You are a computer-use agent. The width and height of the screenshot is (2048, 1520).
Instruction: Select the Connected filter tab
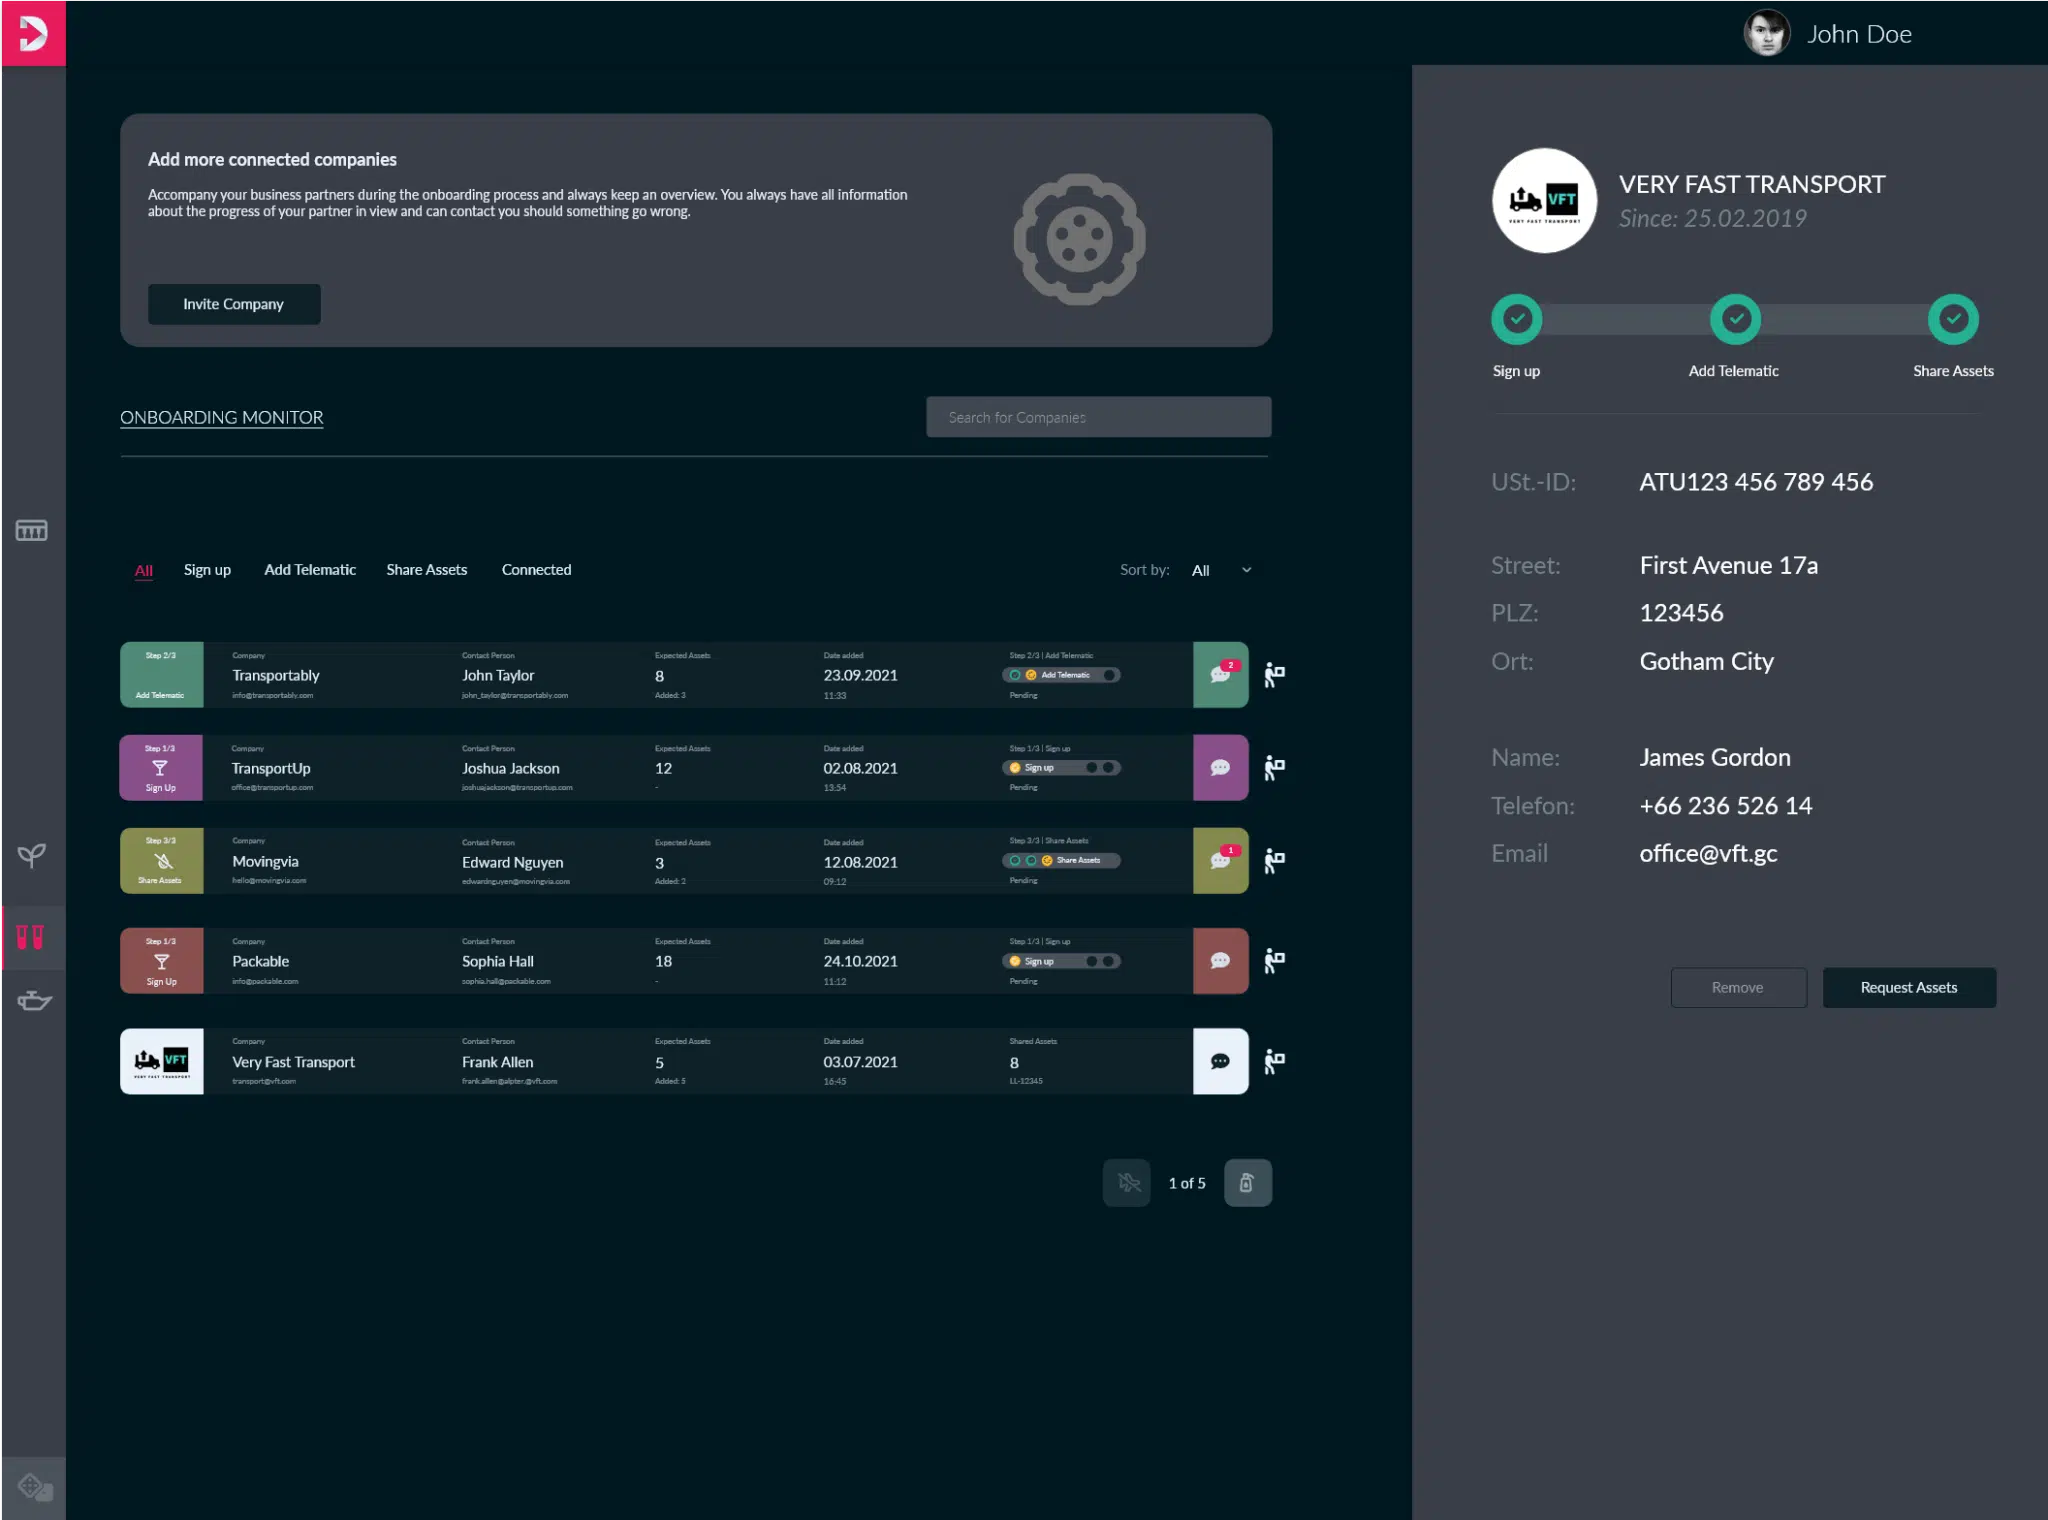[536, 570]
